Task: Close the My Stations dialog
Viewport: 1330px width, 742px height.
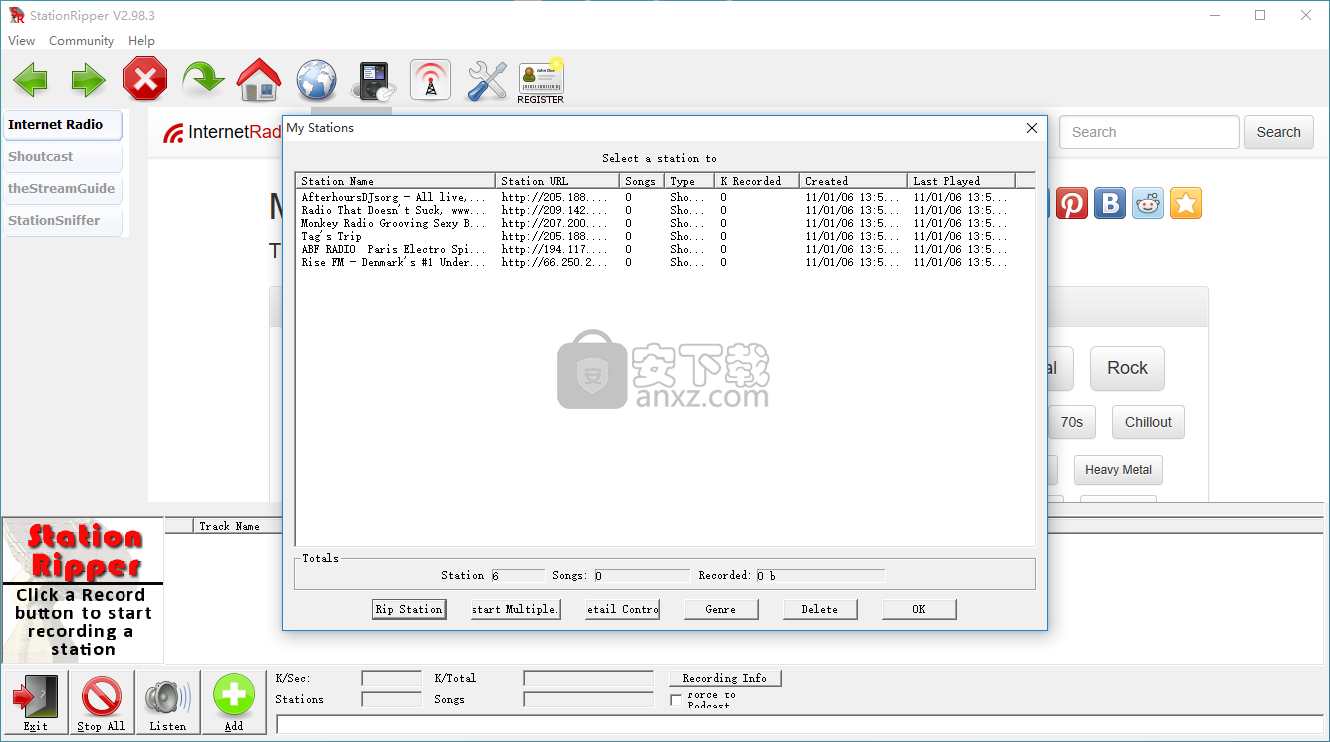Action: coord(1033,128)
